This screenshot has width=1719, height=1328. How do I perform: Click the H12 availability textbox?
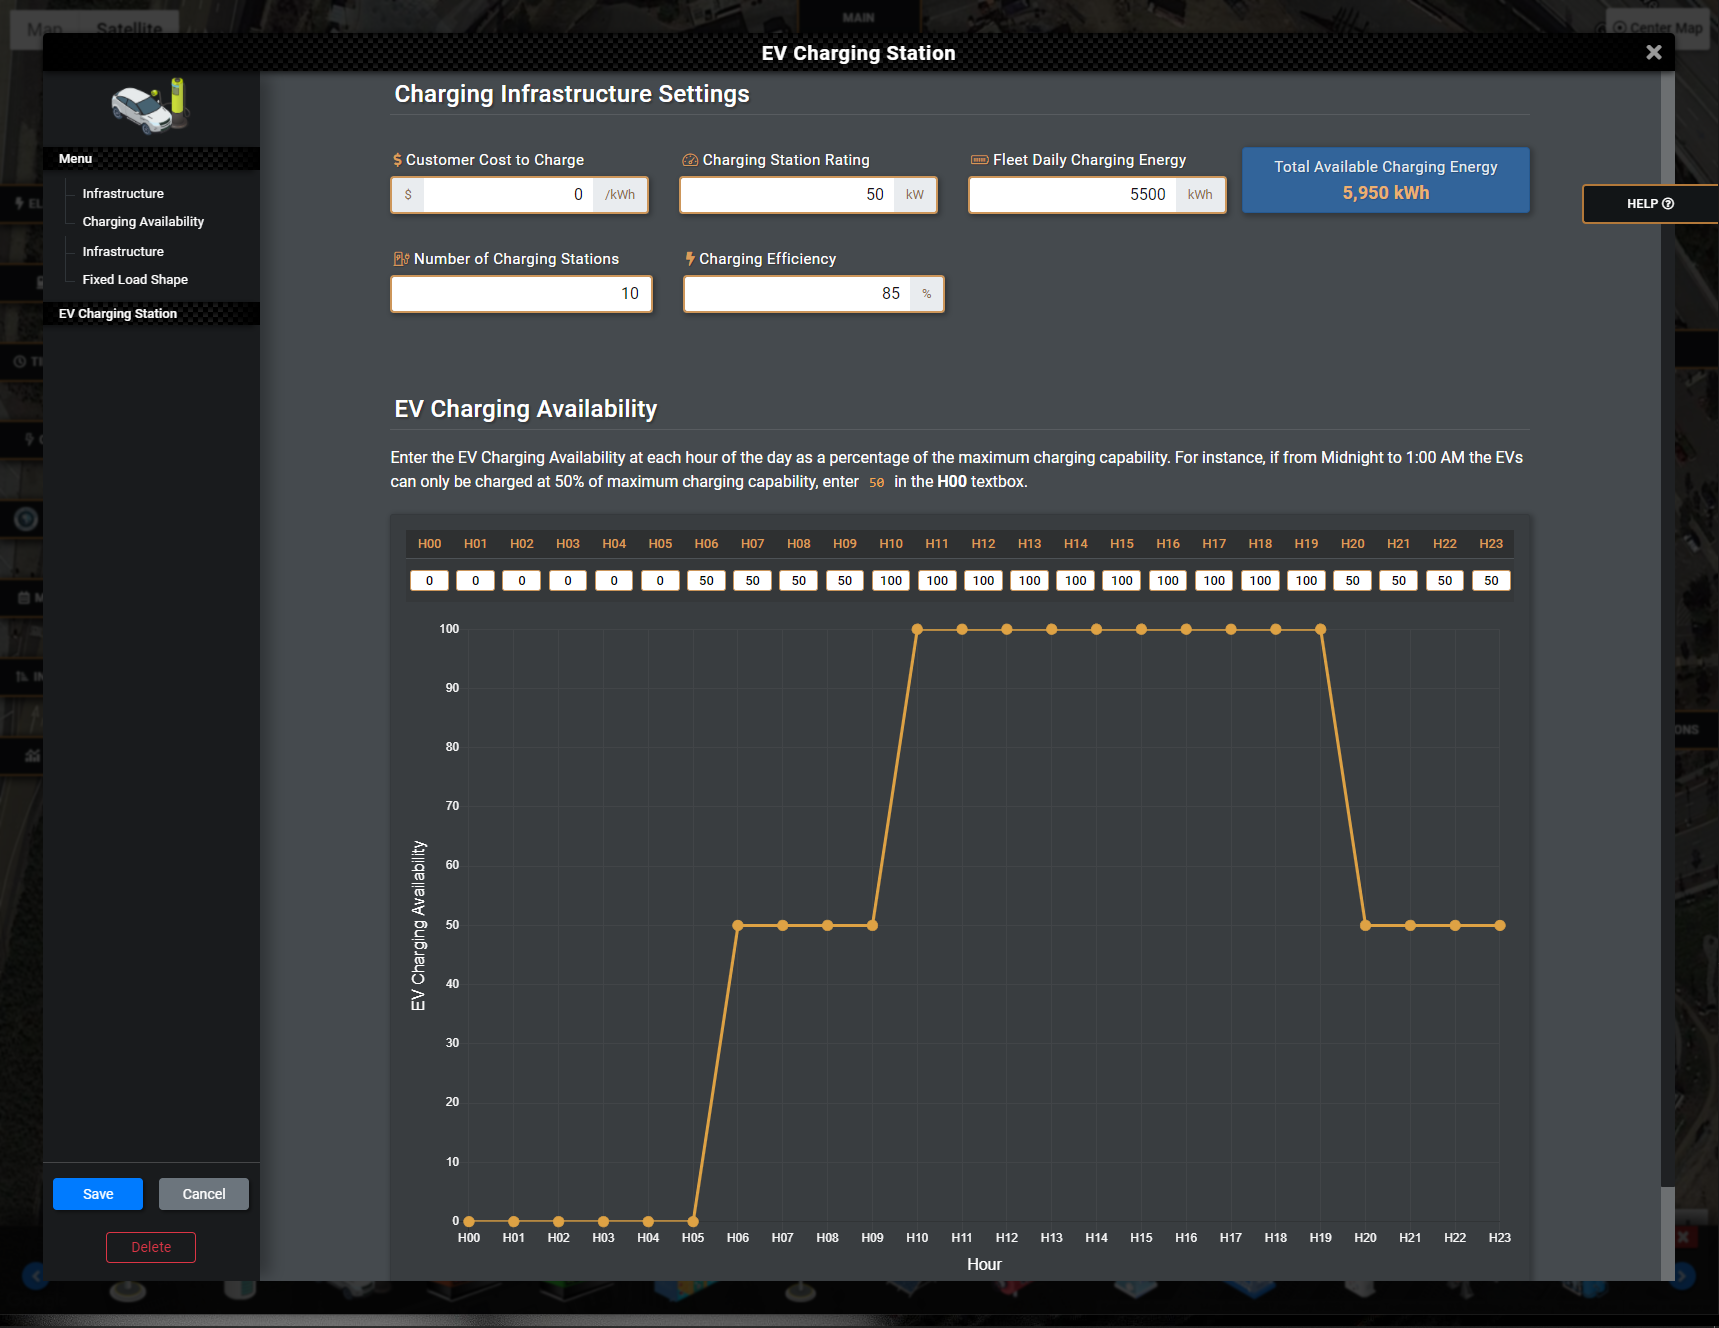click(983, 581)
